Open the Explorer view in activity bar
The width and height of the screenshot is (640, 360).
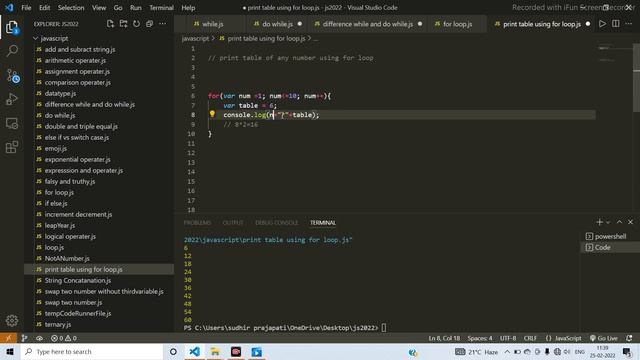tap(12, 27)
